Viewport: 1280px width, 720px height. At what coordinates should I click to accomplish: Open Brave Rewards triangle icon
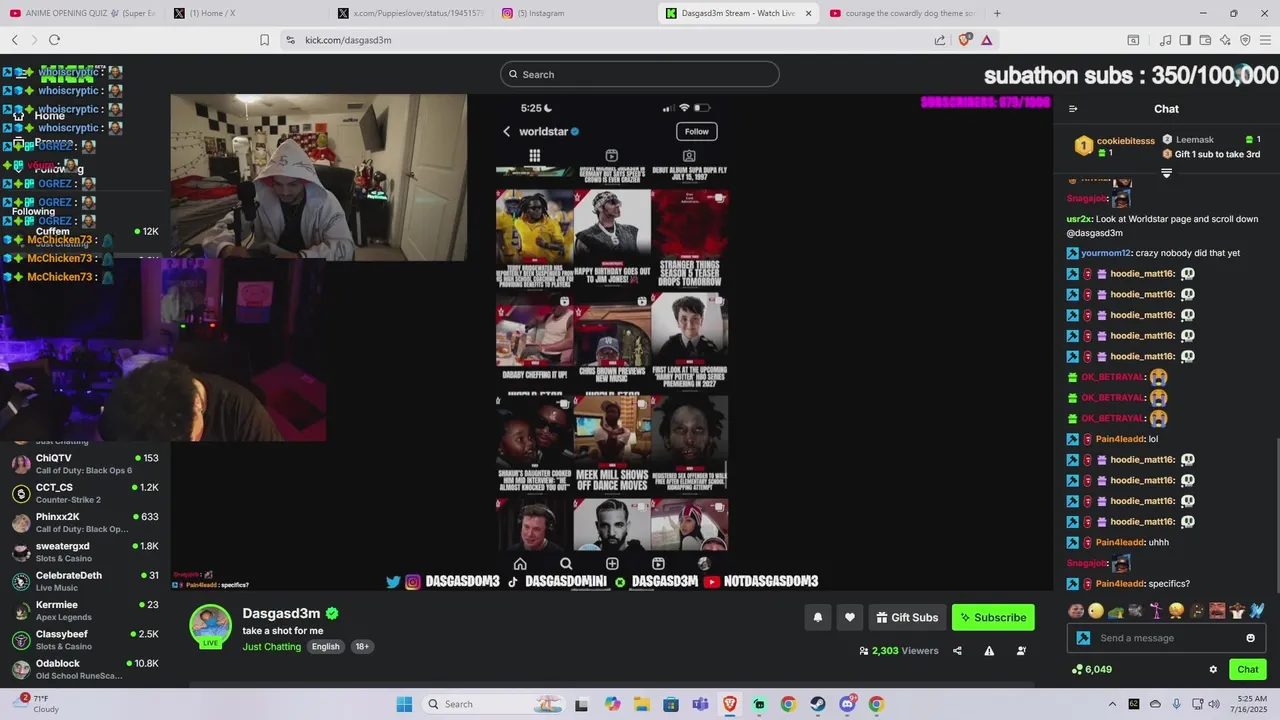click(x=987, y=40)
